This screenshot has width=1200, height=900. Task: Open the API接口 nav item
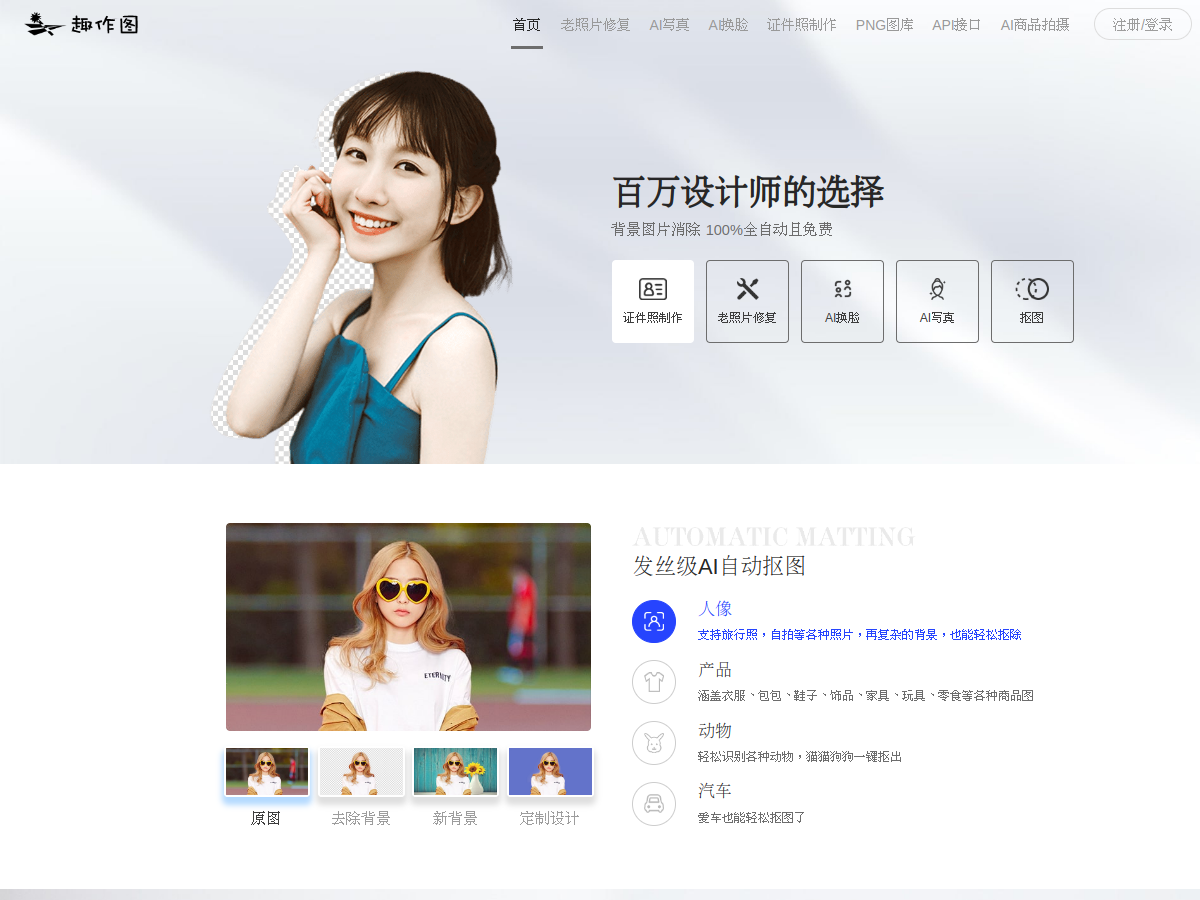[x=957, y=25]
